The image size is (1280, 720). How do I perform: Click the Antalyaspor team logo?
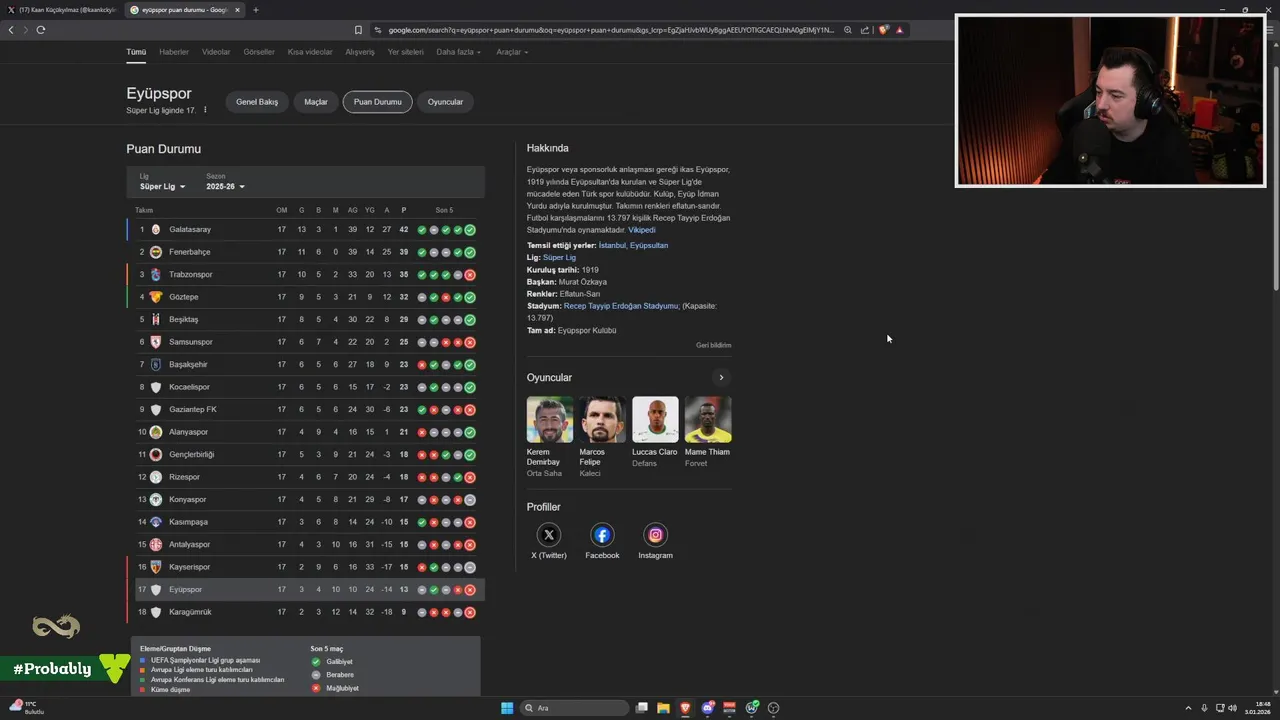tap(155, 545)
